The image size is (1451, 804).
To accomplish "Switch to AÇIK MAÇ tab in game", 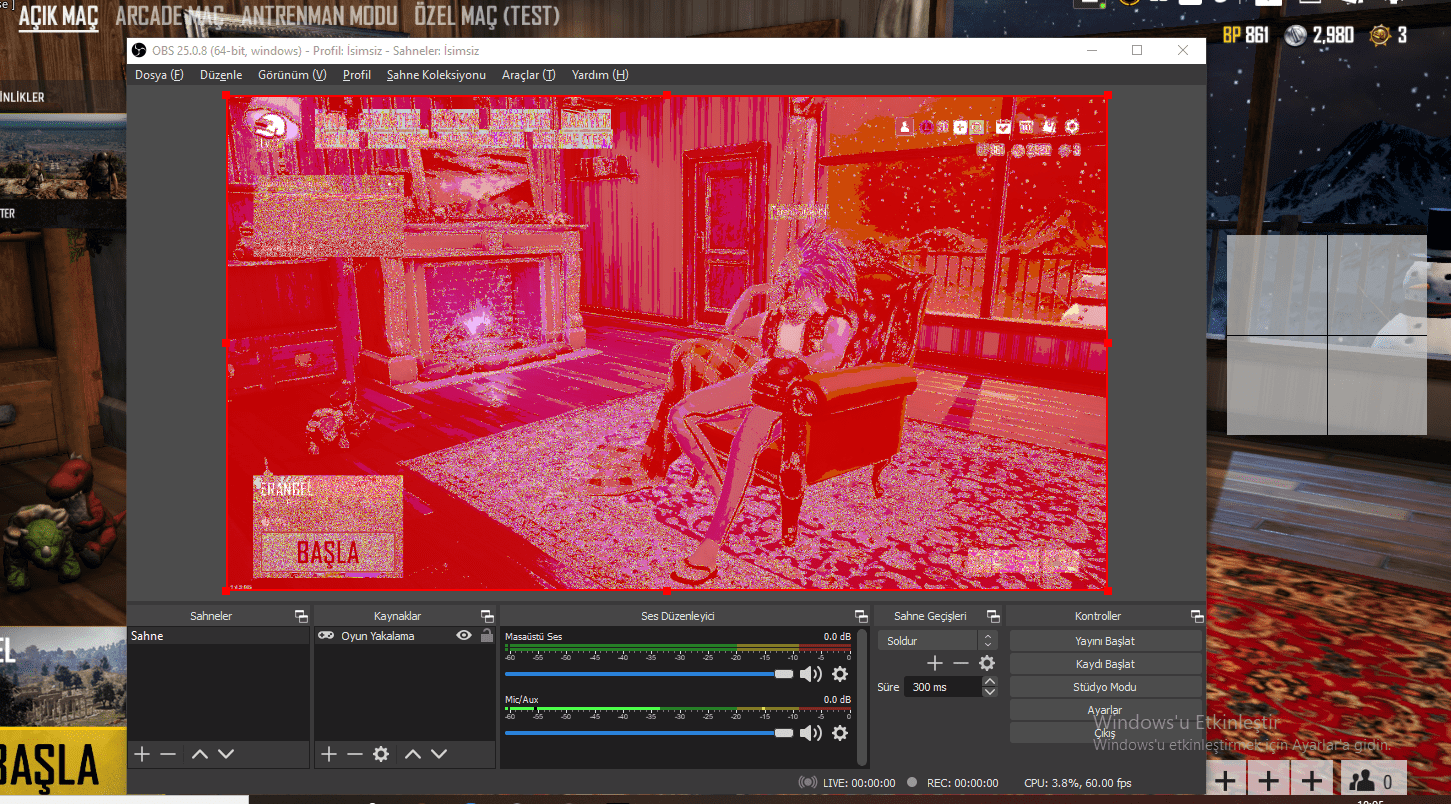I will coord(58,17).
